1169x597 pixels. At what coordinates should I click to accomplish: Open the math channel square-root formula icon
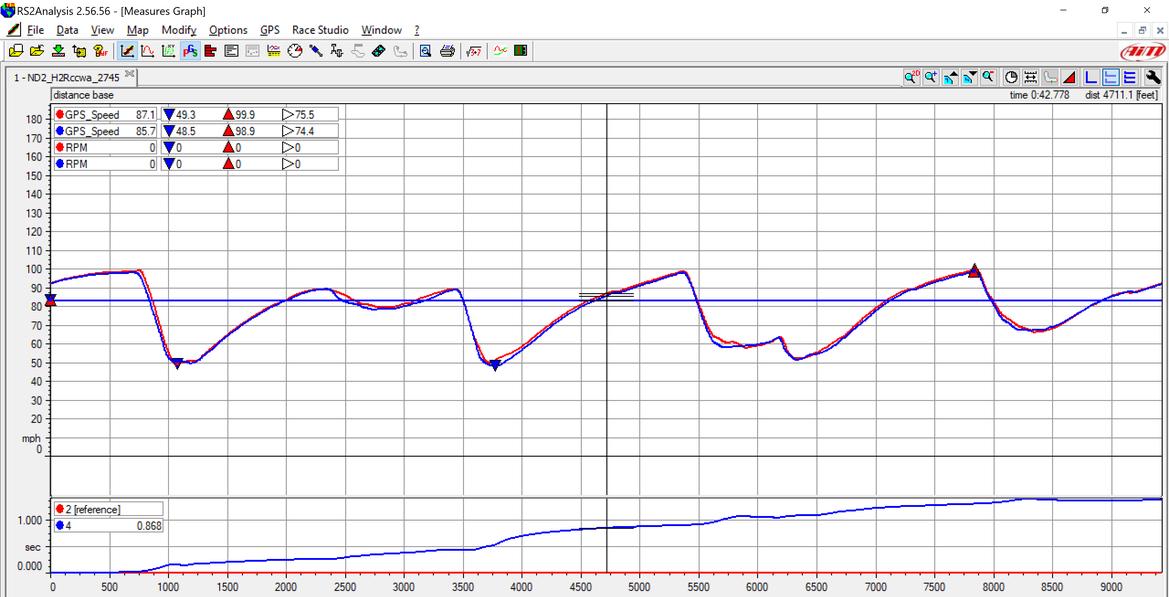[474, 51]
